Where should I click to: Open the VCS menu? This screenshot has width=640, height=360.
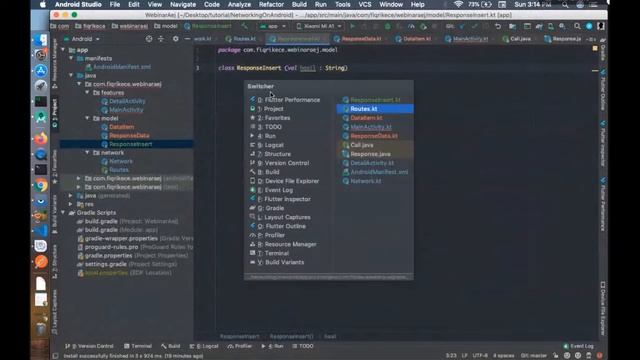[364, 4]
